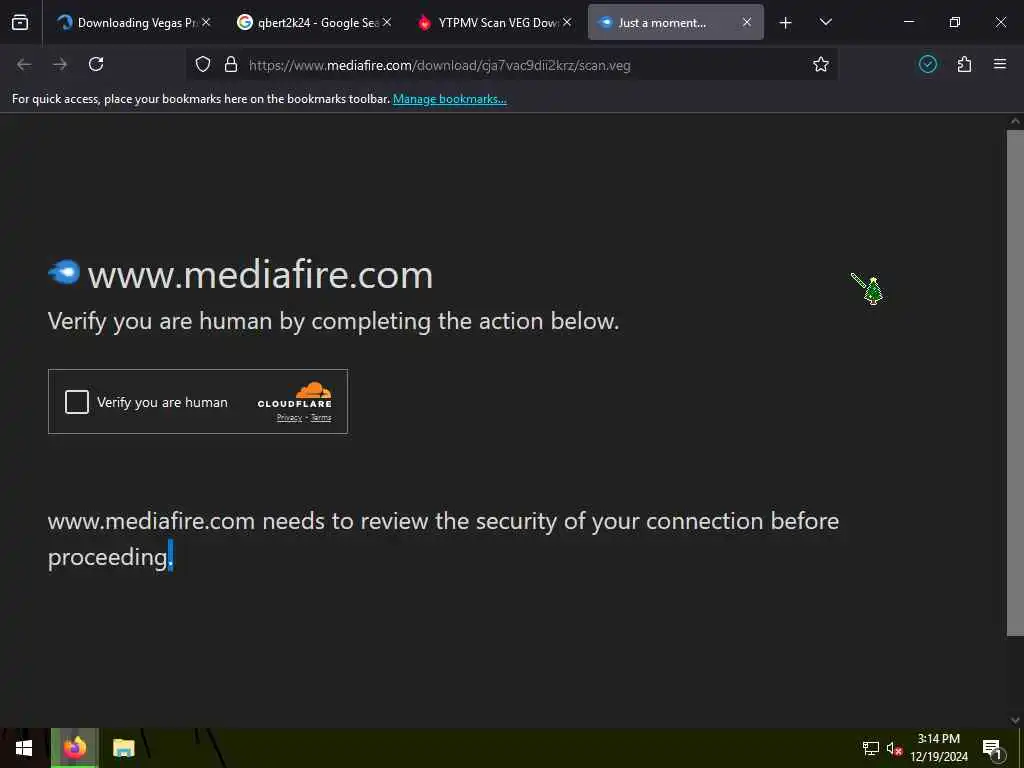Open a new tab with plus button
1024x768 pixels.
pos(786,23)
